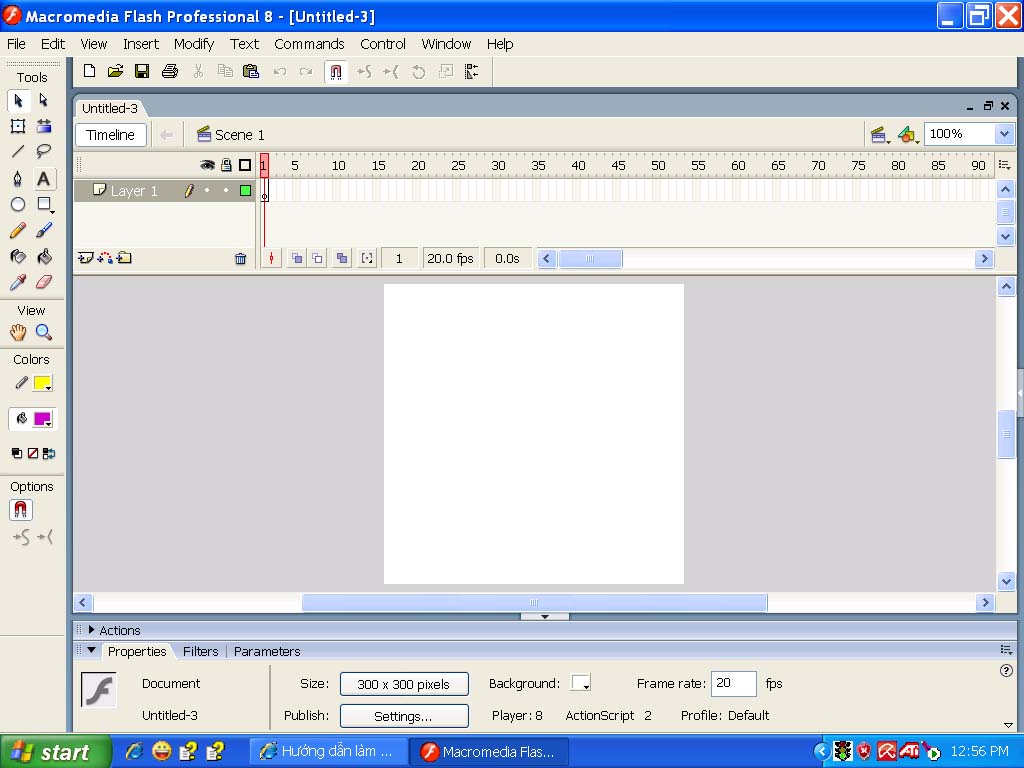Select the Free Transform tool
This screenshot has height=768, width=1024.
tap(18, 126)
